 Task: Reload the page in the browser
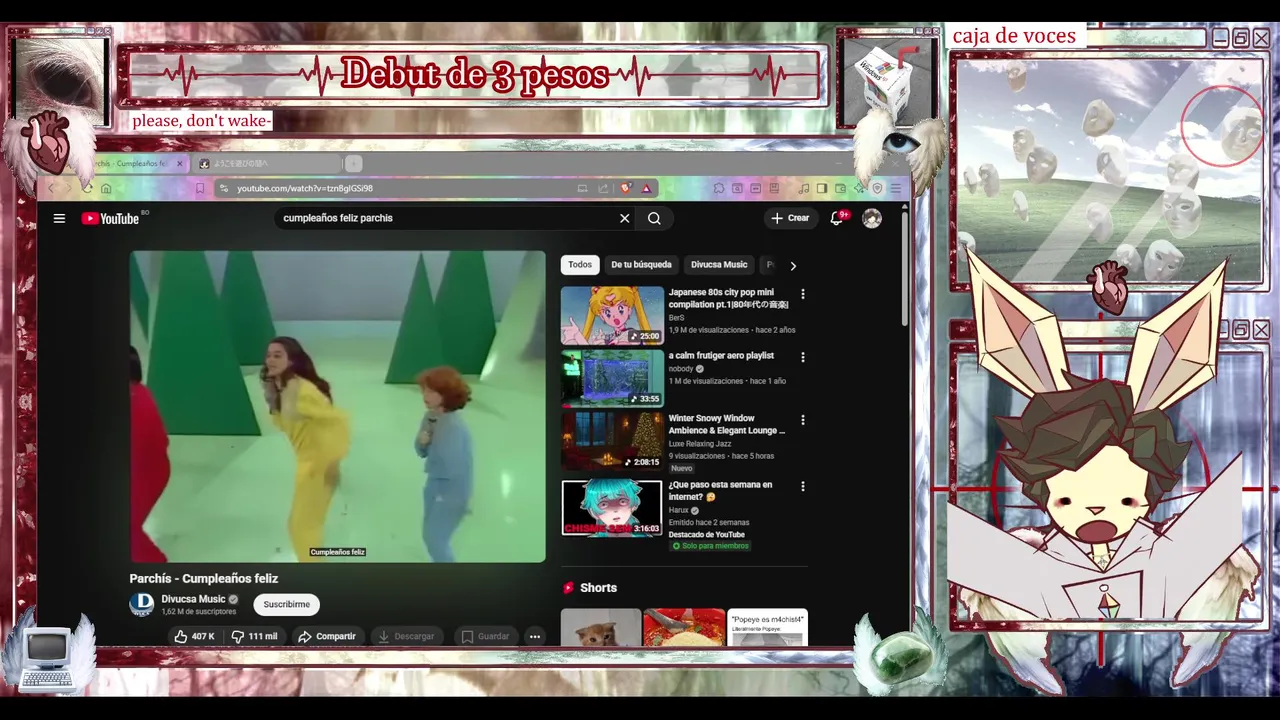click(x=87, y=188)
